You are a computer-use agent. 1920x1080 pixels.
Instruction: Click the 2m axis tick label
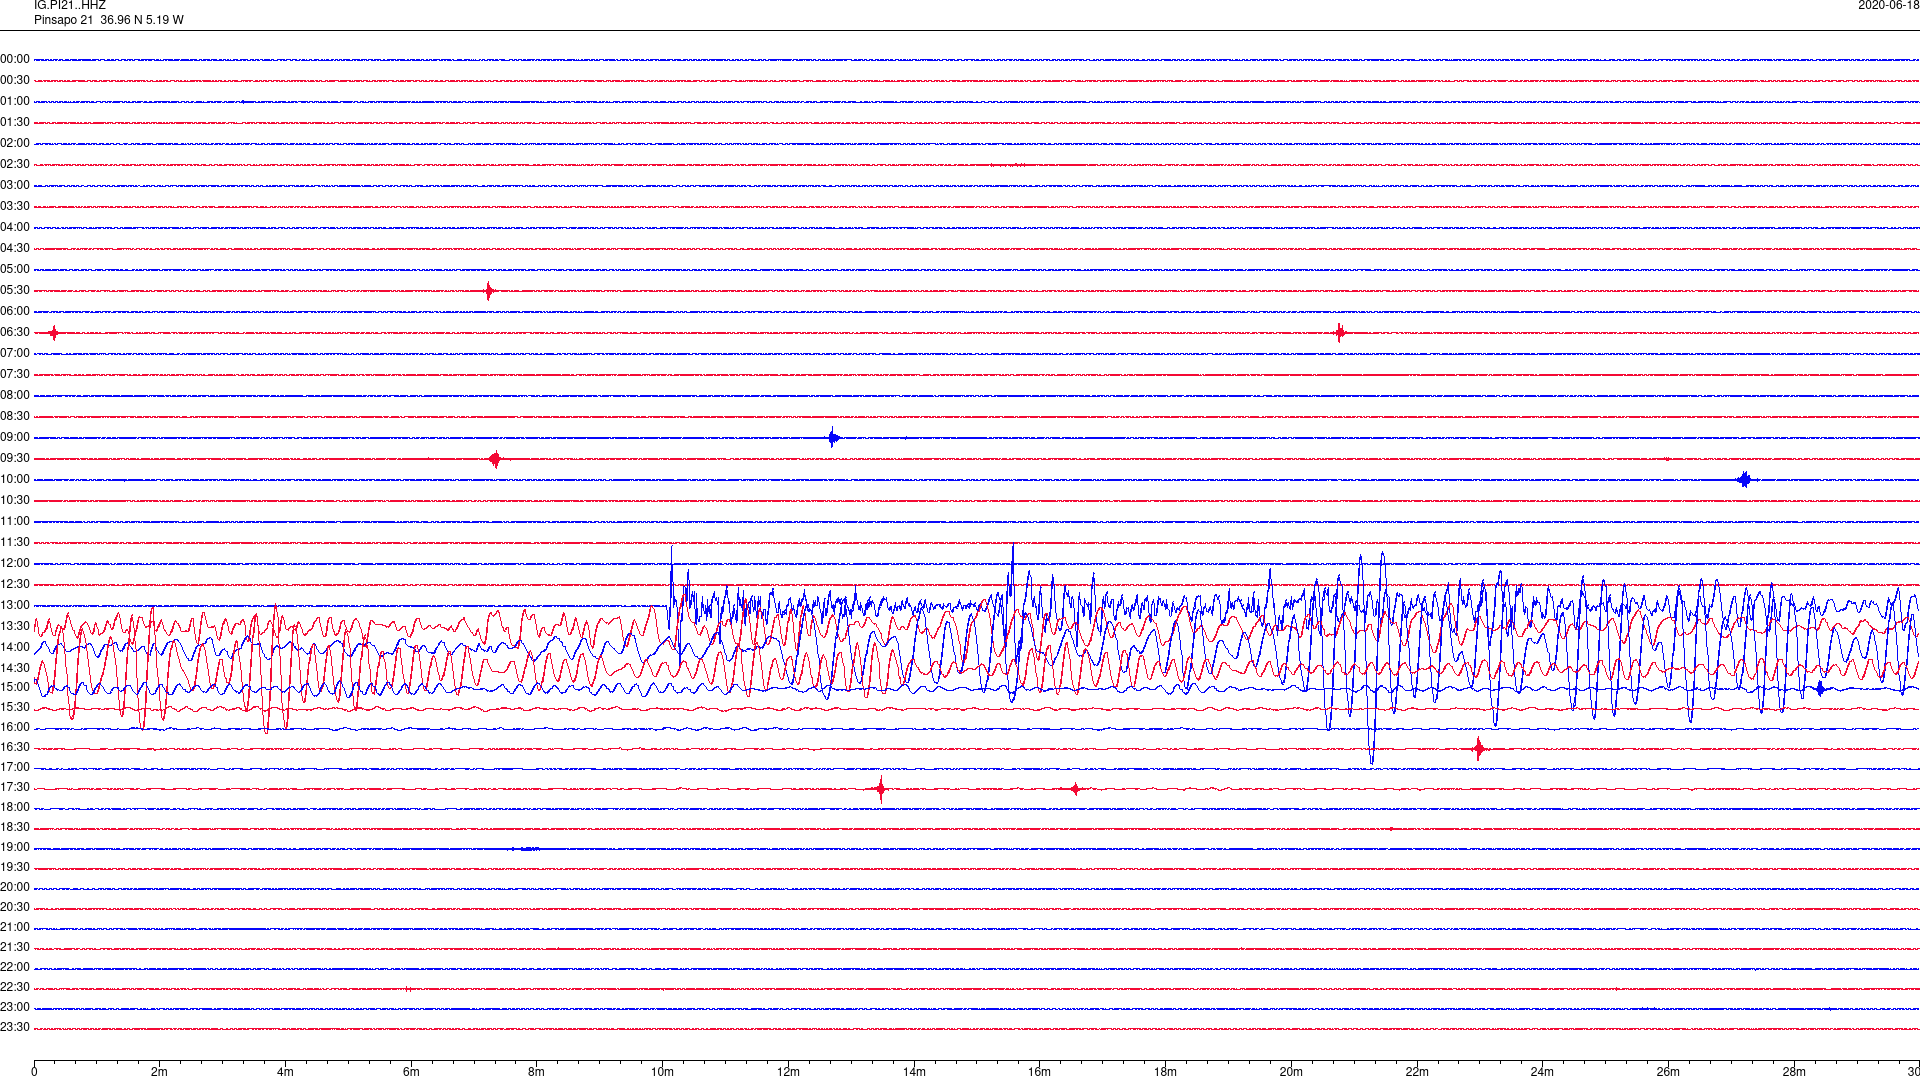click(x=159, y=1072)
